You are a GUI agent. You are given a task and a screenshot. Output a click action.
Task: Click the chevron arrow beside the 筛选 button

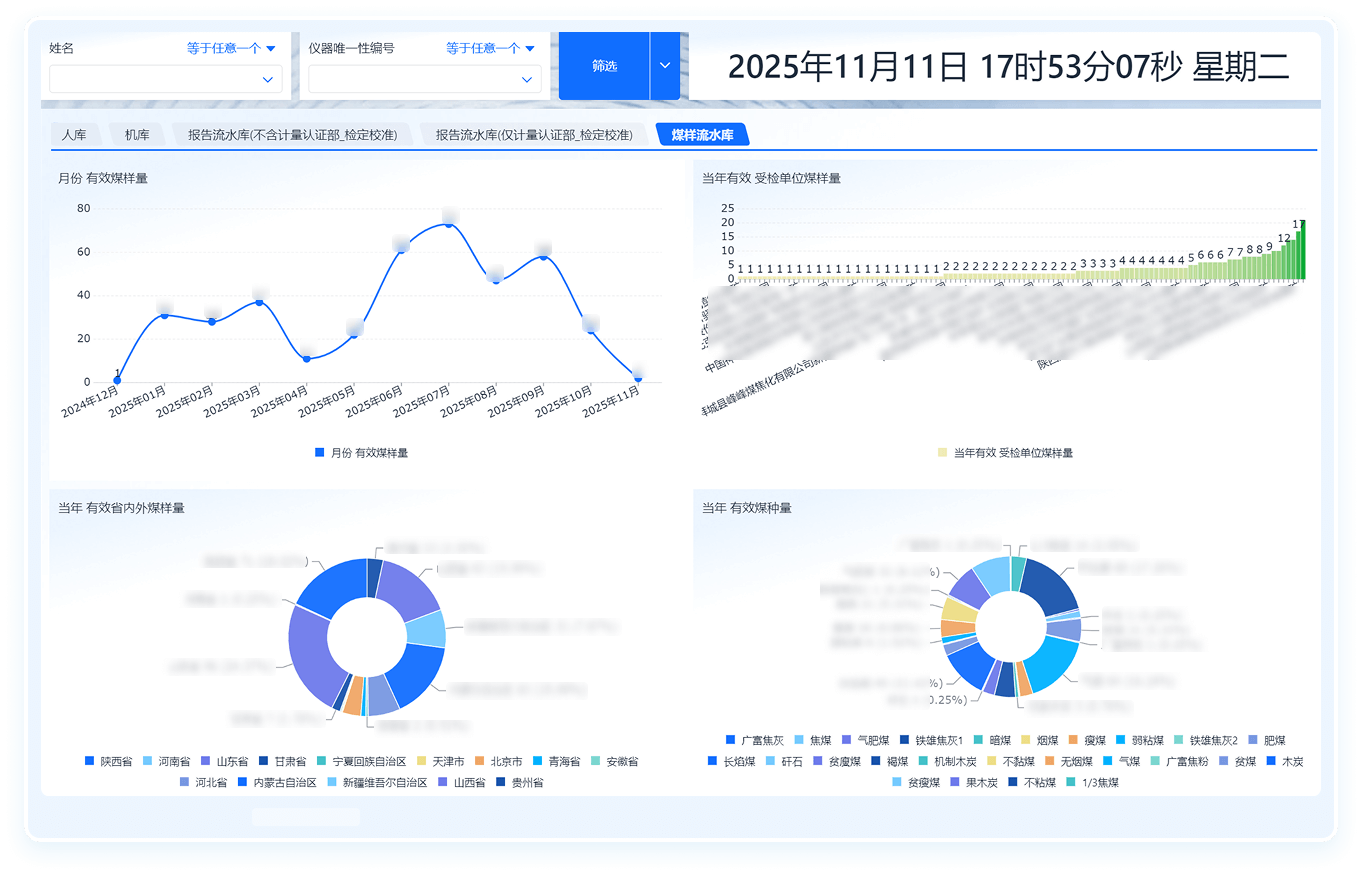pos(665,66)
